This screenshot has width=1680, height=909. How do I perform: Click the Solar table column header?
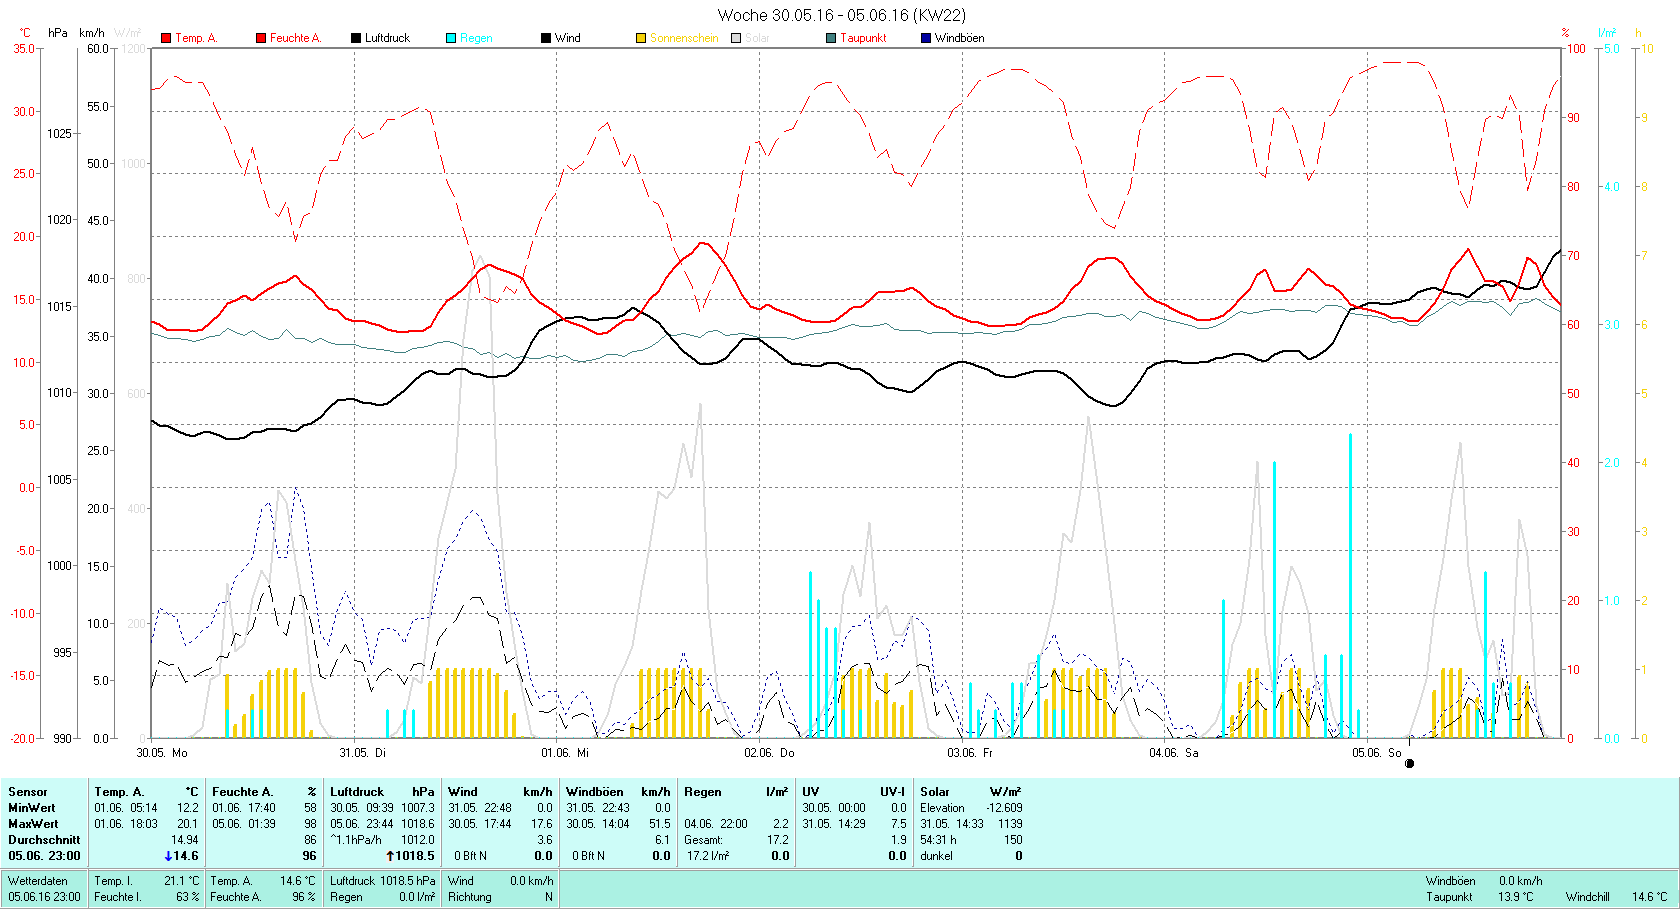click(935, 791)
